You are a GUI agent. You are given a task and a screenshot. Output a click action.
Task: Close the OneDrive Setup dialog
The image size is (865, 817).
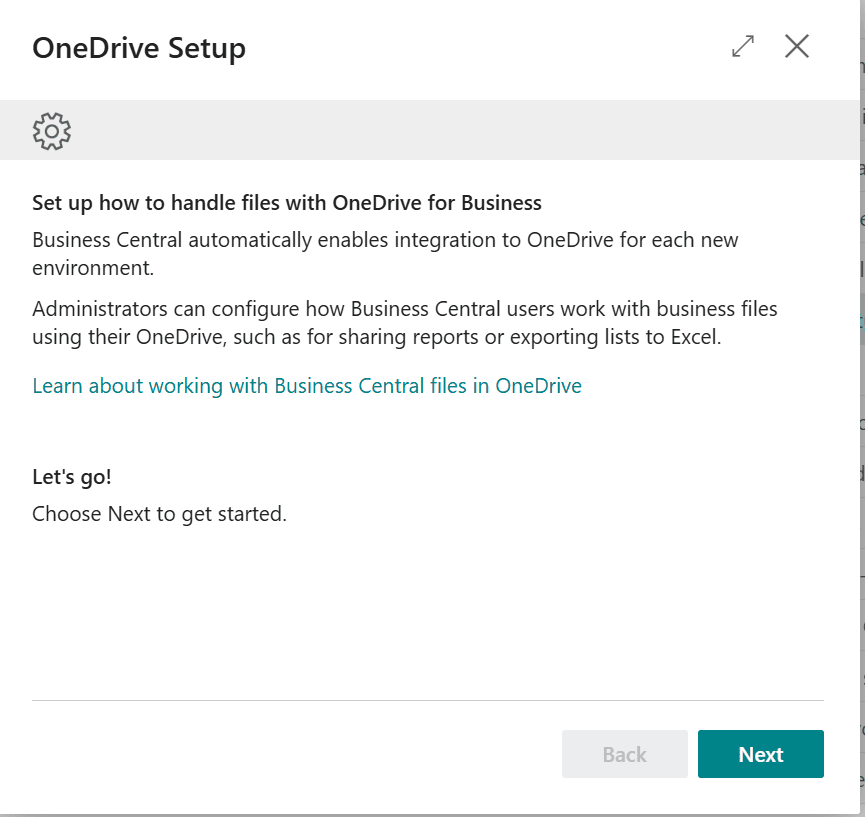(x=797, y=46)
